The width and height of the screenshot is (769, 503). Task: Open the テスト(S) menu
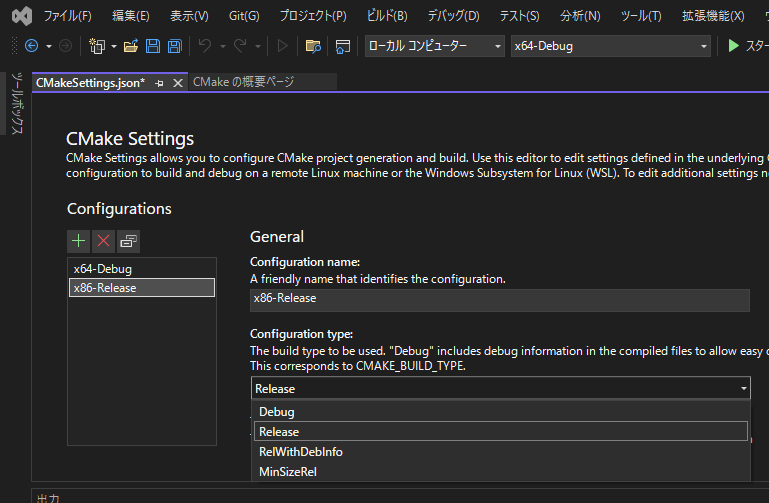(x=519, y=16)
